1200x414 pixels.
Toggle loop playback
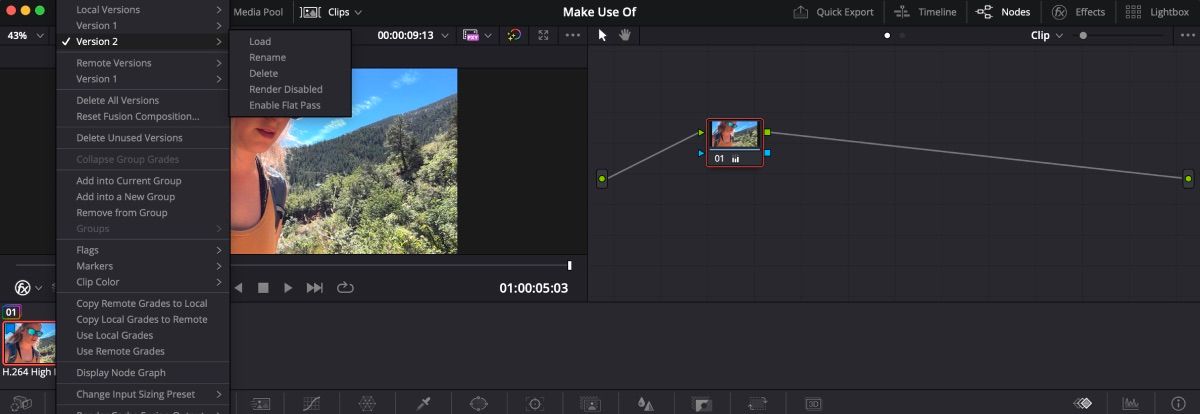[346, 288]
